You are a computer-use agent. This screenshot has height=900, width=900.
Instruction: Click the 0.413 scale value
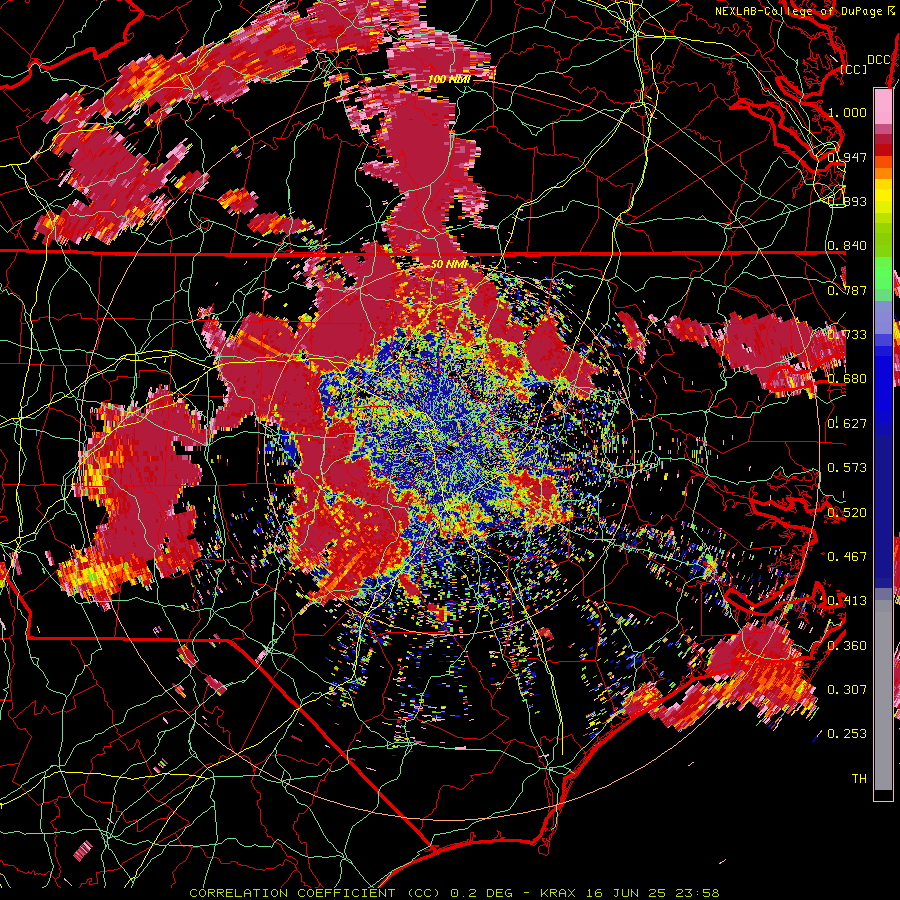click(847, 601)
